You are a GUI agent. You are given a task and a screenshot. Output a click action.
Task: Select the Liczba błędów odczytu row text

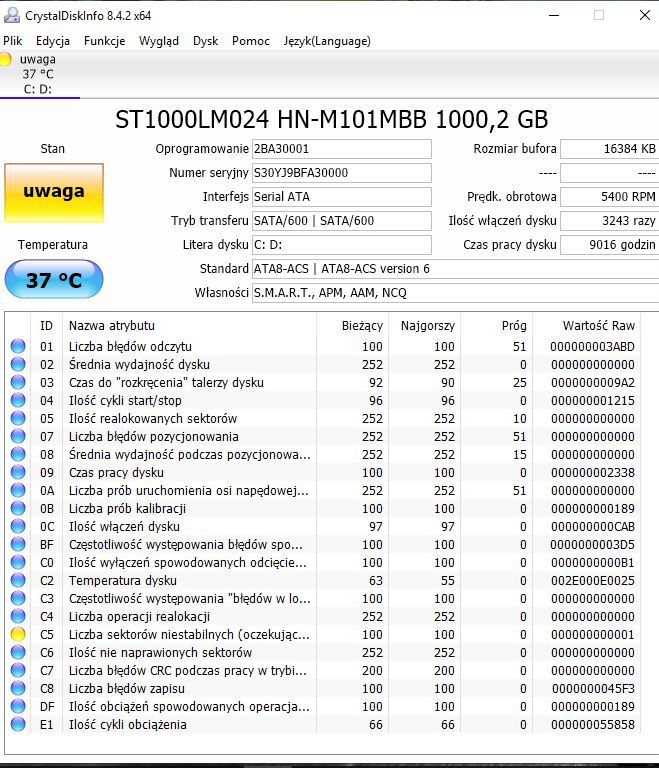(x=130, y=346)
